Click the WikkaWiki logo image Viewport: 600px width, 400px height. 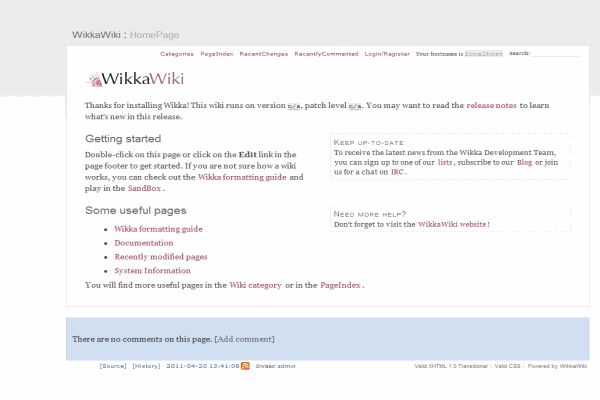click(135, 79)
